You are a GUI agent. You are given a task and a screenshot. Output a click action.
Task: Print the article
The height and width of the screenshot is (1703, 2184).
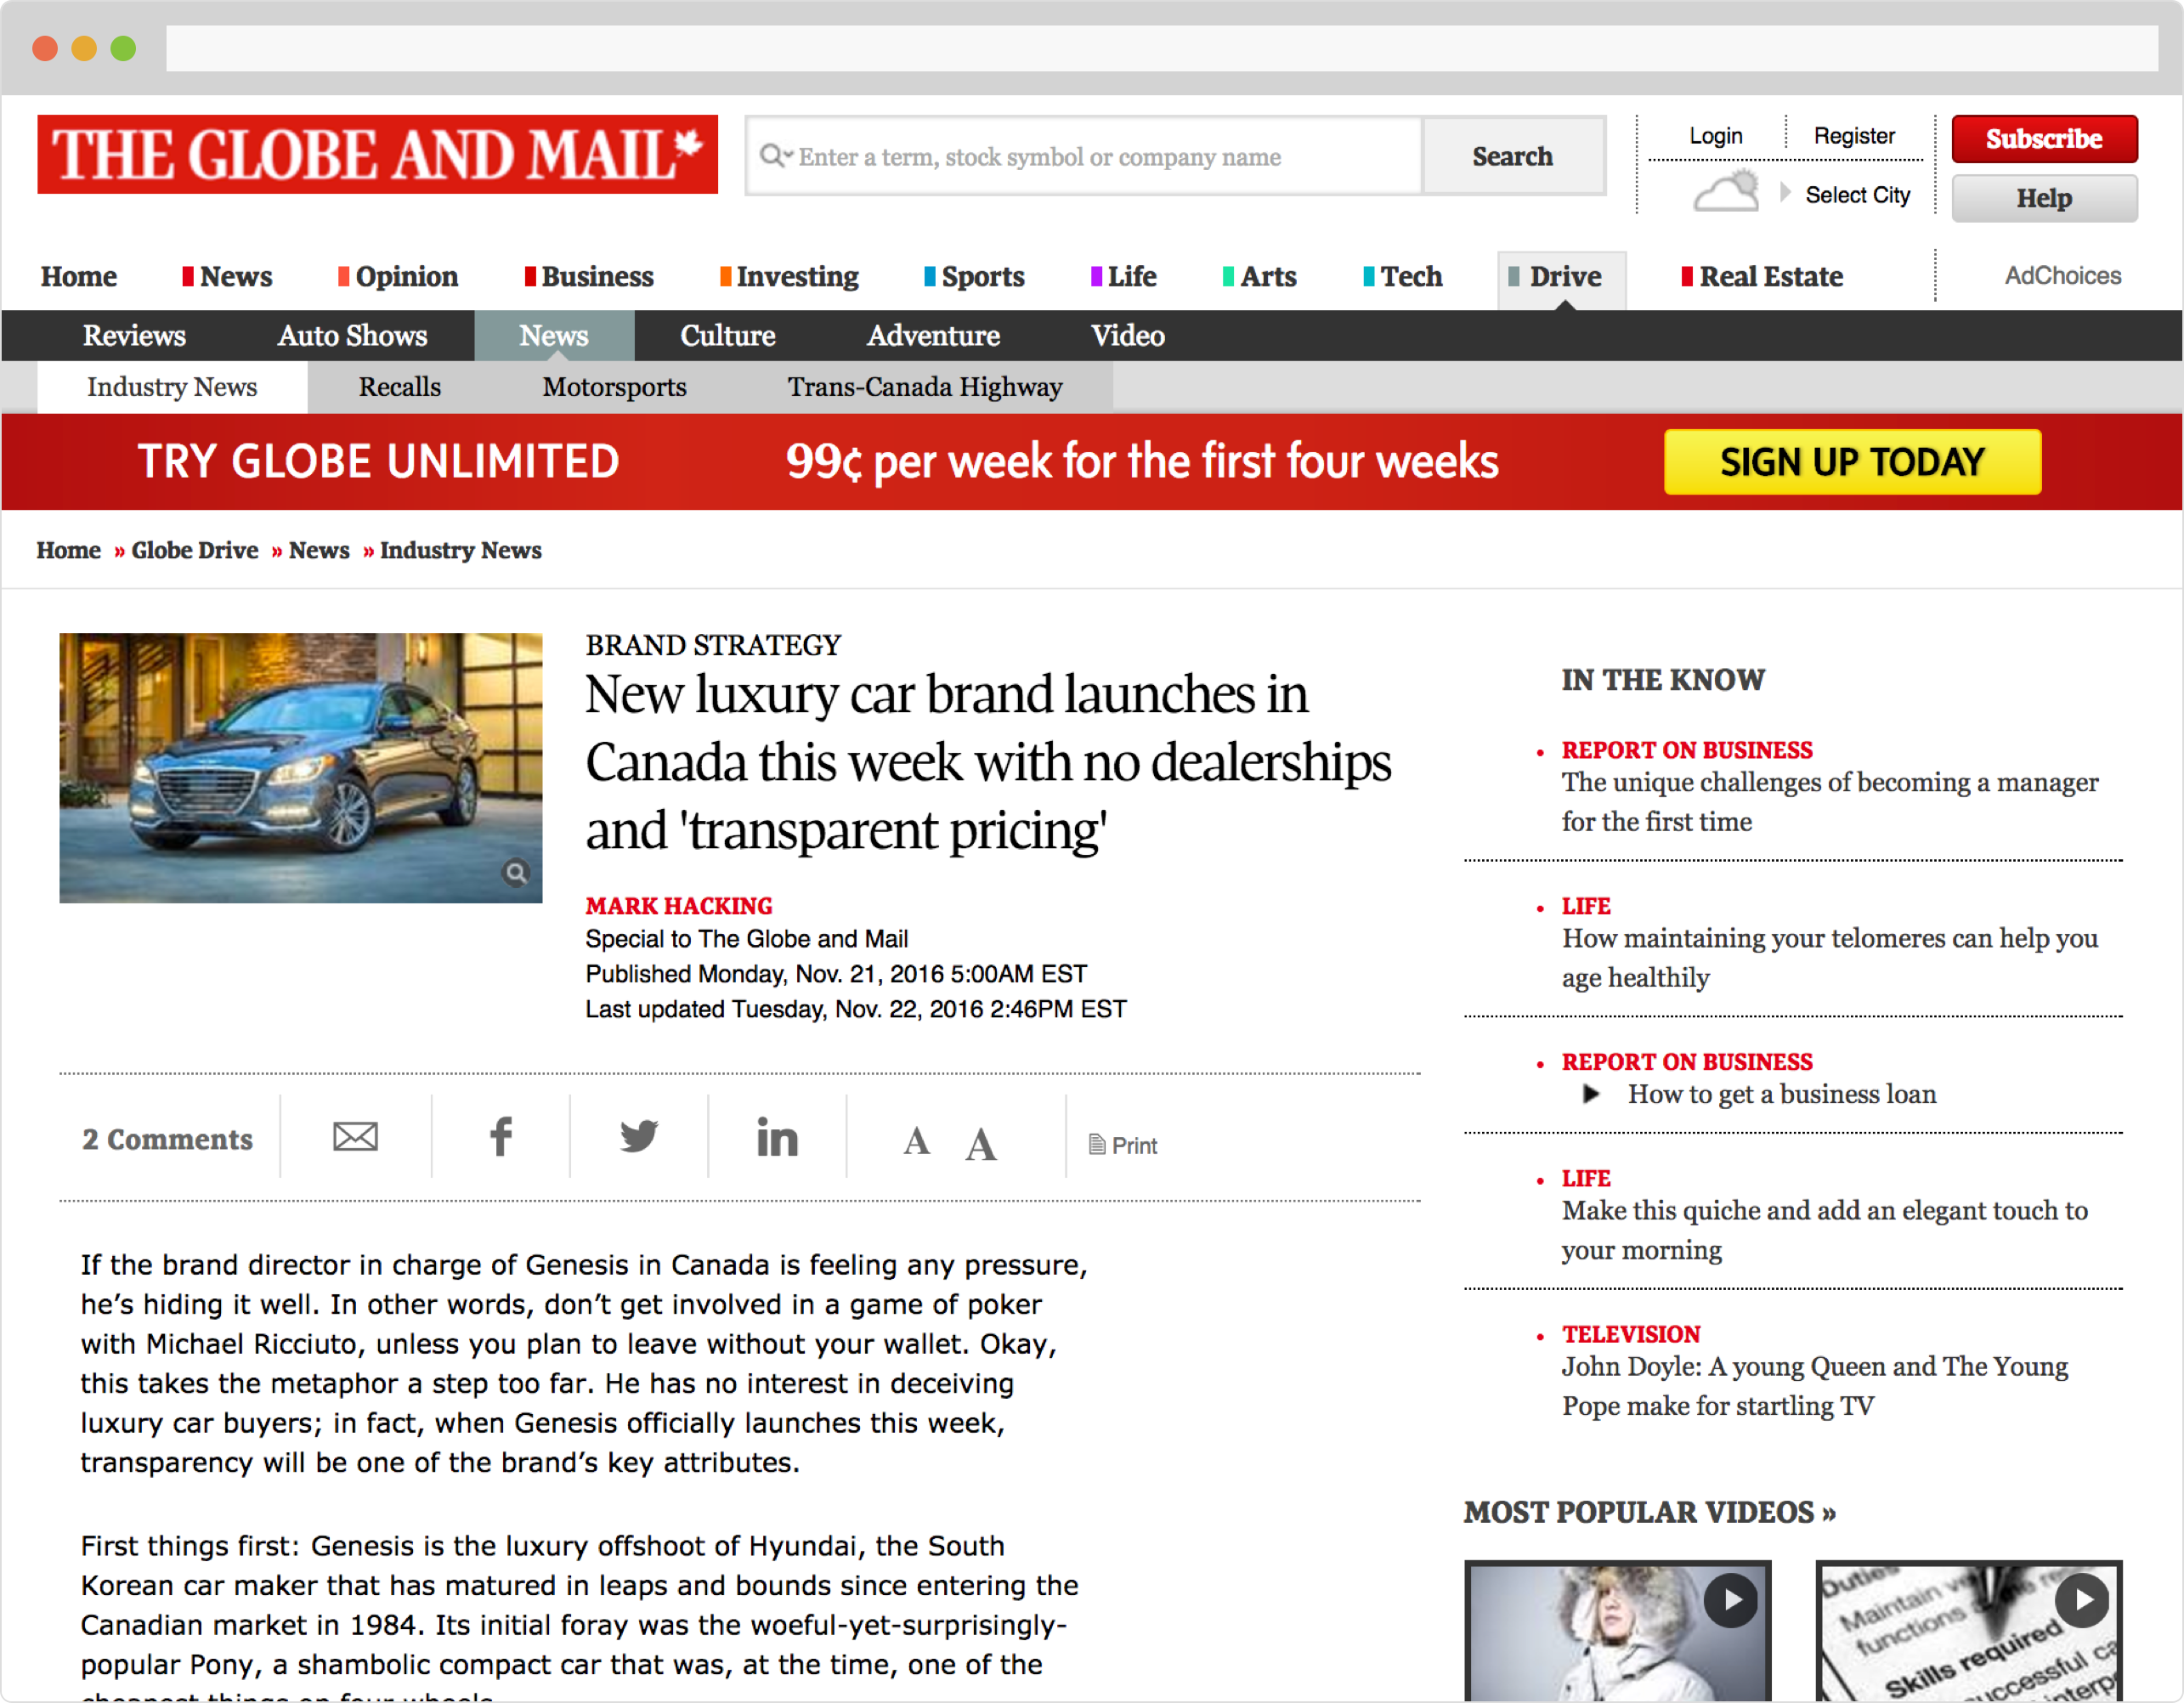tap(1123, 1145)
